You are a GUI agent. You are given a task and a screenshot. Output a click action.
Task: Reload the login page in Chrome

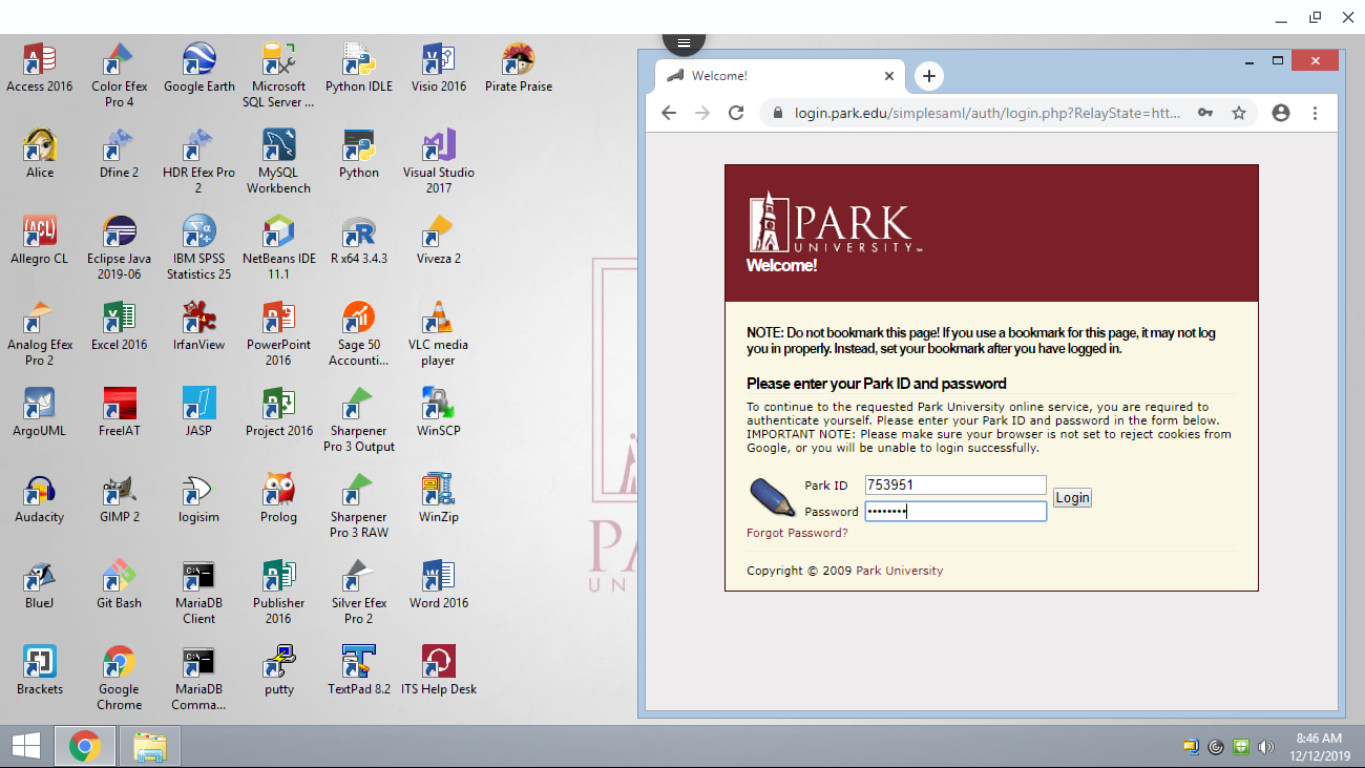click(736, 113)
